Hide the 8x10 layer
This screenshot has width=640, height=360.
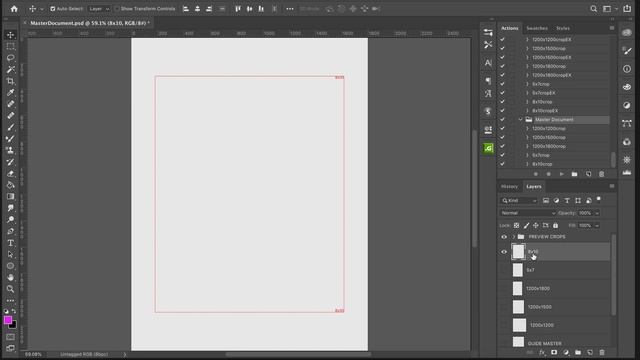click(x=504, y=252)
